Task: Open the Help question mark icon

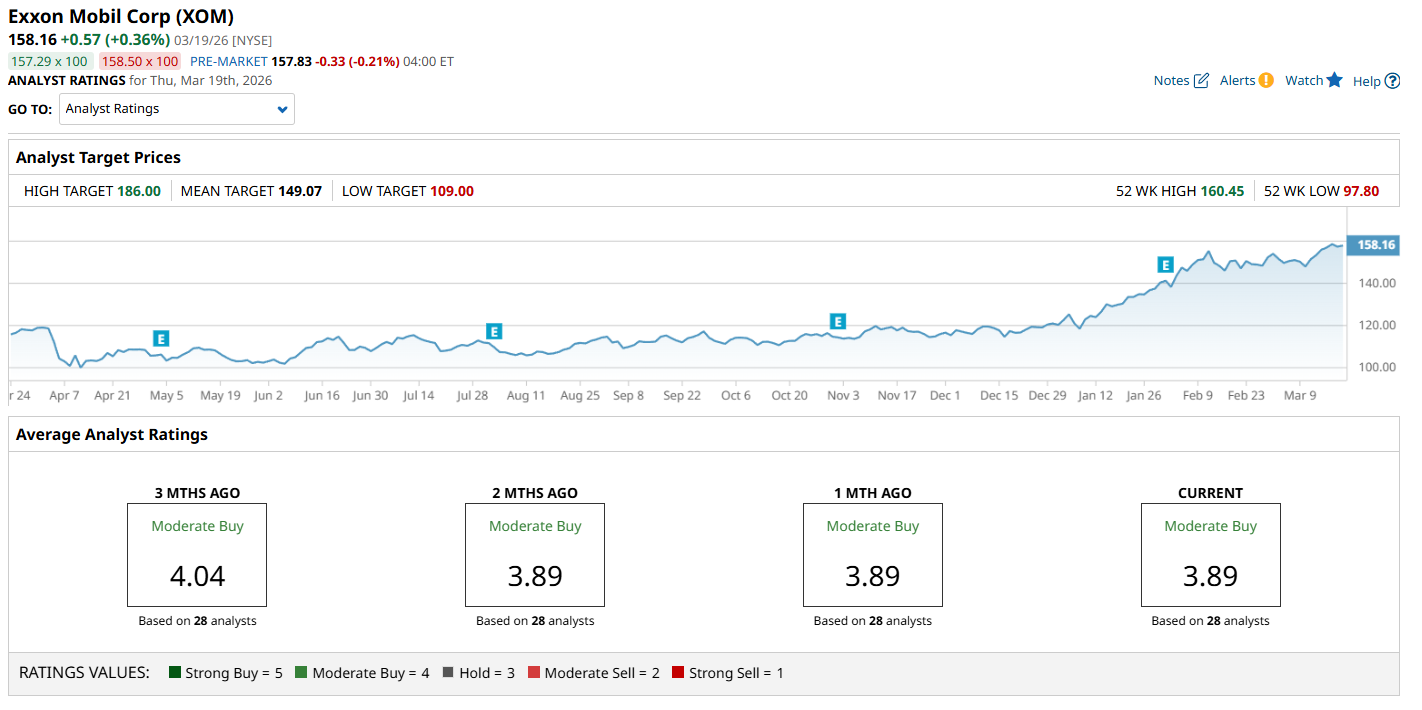Action: (x=1392, y=82)
